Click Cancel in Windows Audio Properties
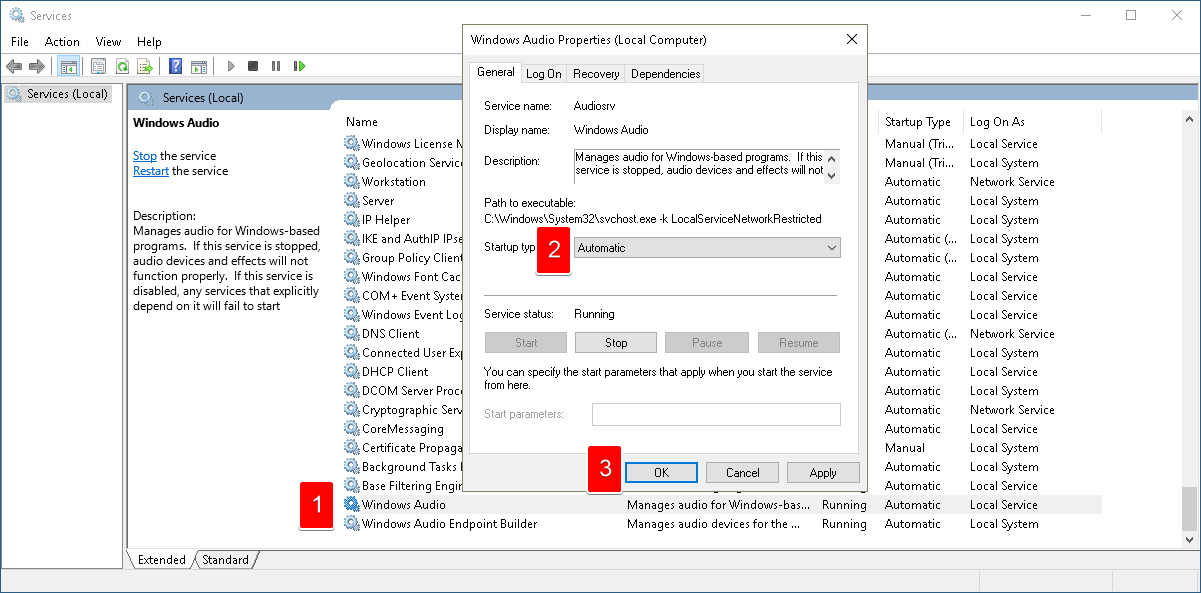 (x=743, y=473)
